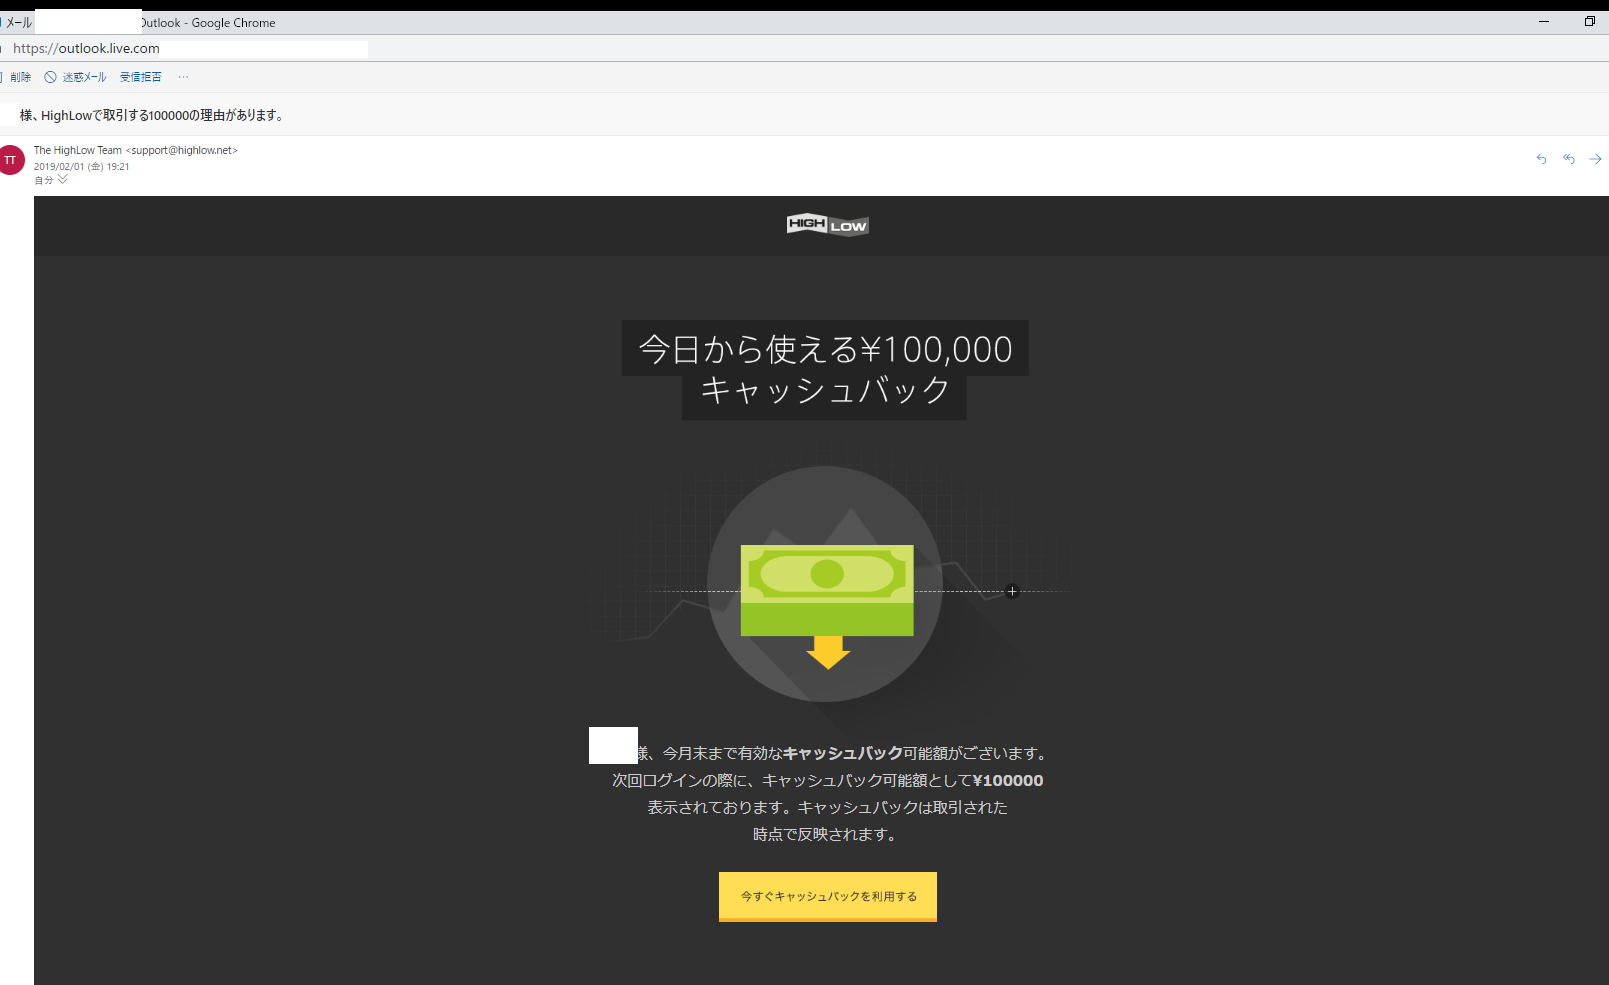Click the bold ¥100000 amount in body text
Image resolution: width=1609 pixels, height=985 pixels.
(1008, 781)
